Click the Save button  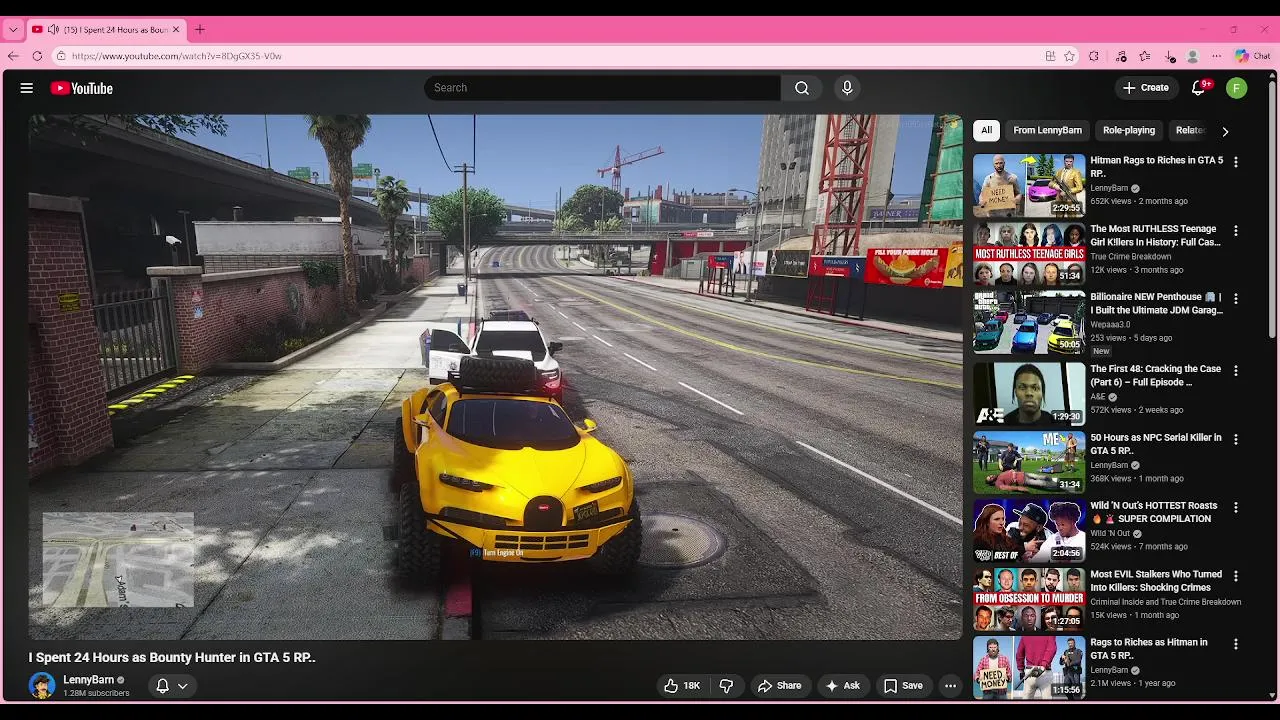tap(903, 686)
